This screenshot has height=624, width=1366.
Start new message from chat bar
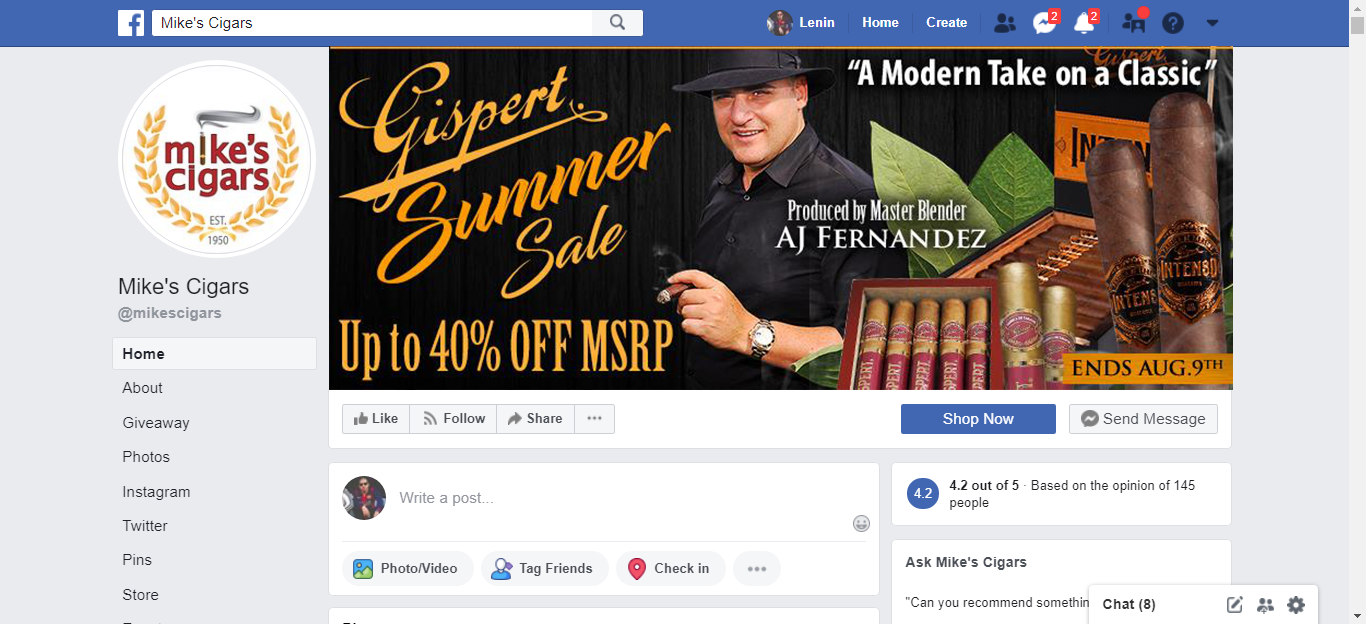click(1235, 604)
